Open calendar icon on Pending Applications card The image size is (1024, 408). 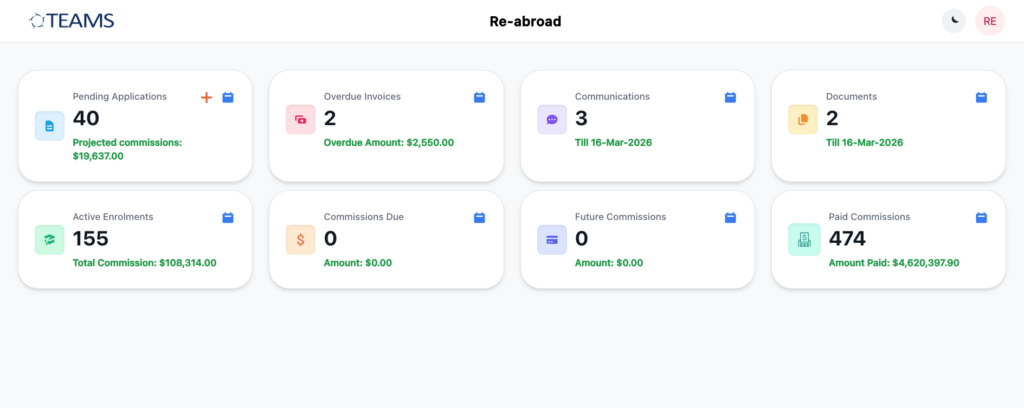coord(228,97)
